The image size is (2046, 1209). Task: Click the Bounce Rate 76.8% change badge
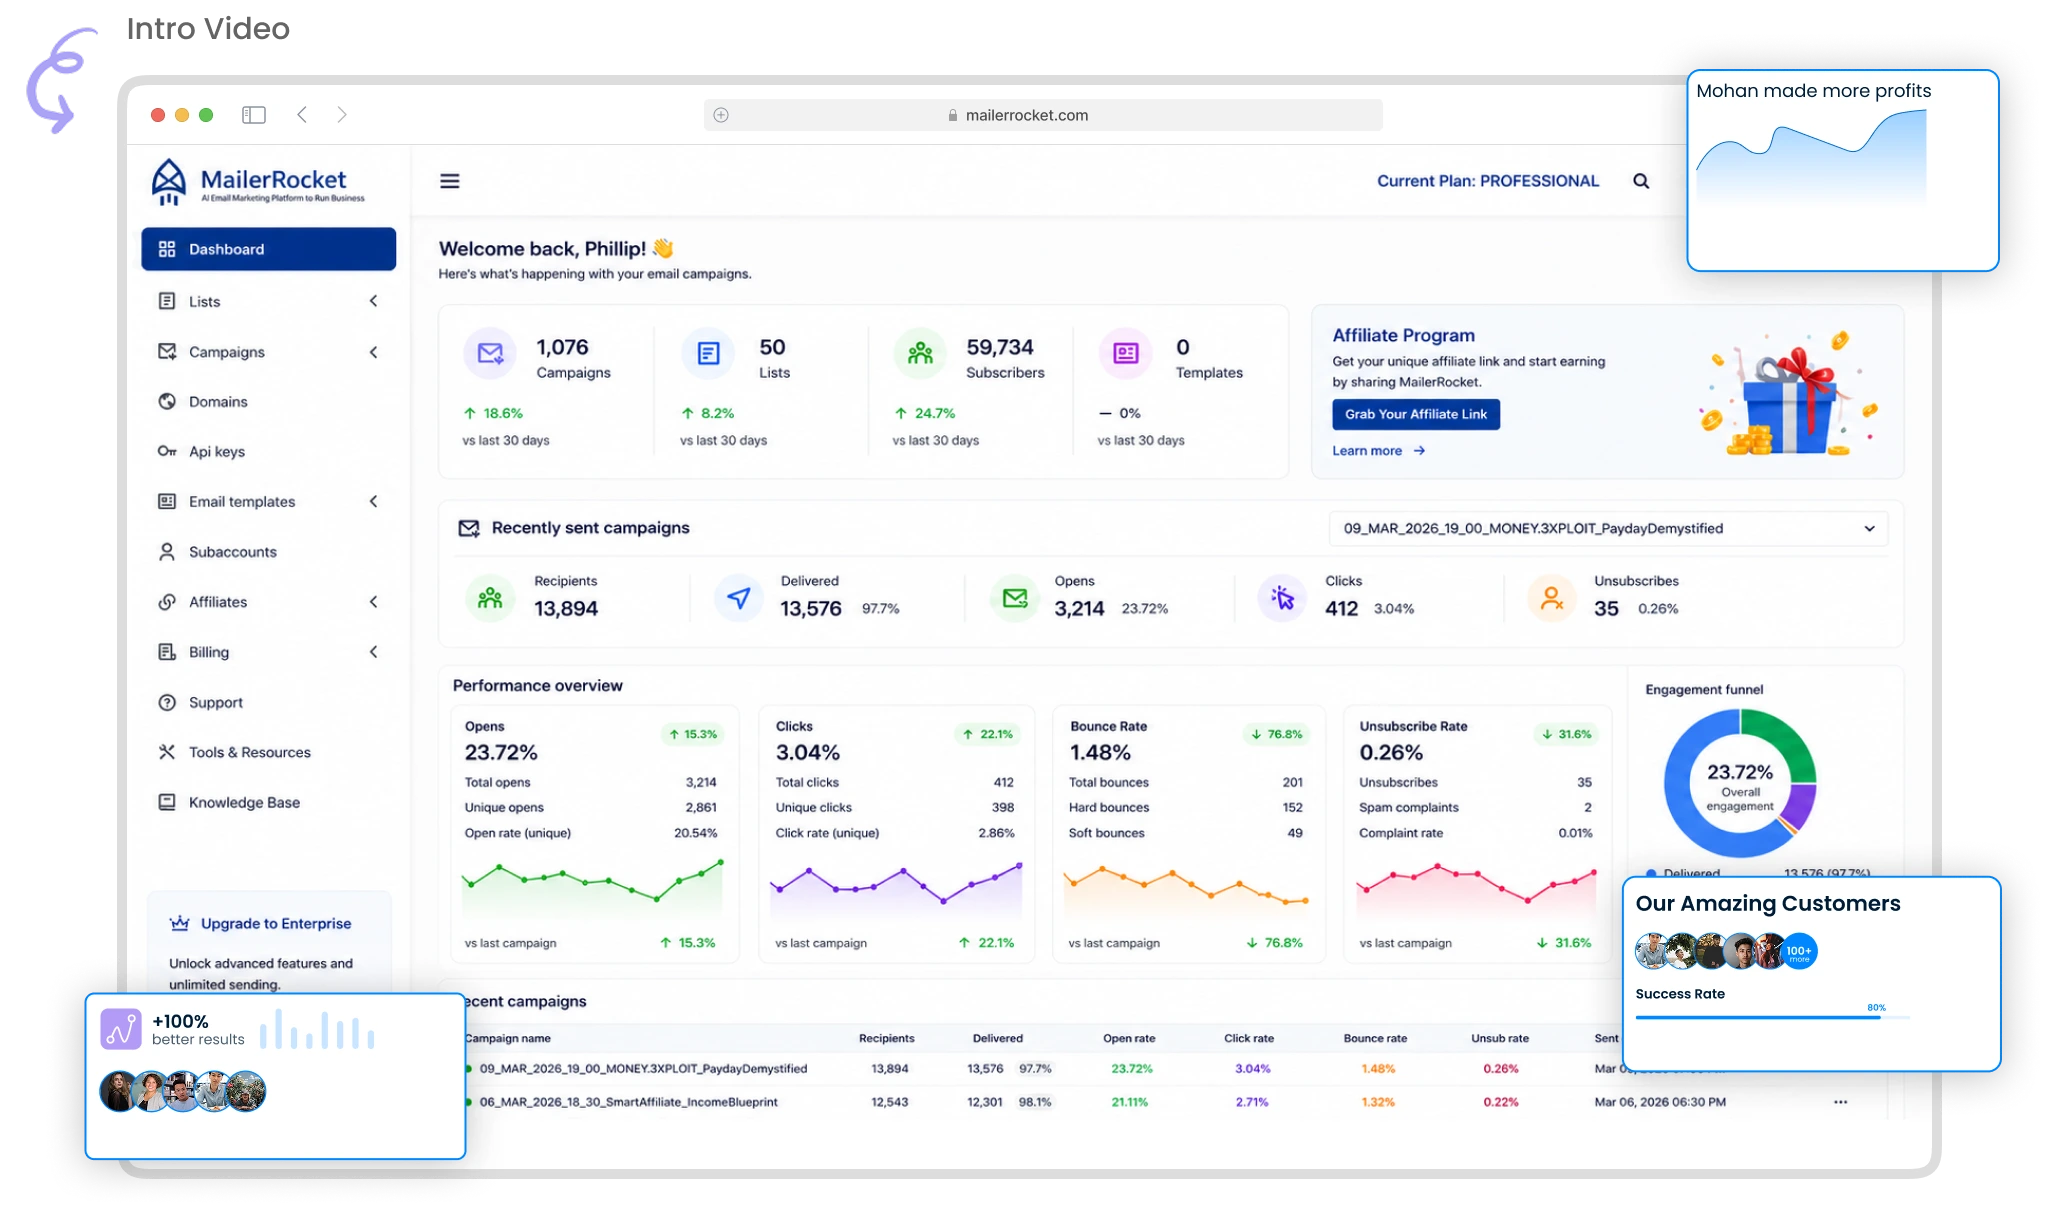point(1277,734)
